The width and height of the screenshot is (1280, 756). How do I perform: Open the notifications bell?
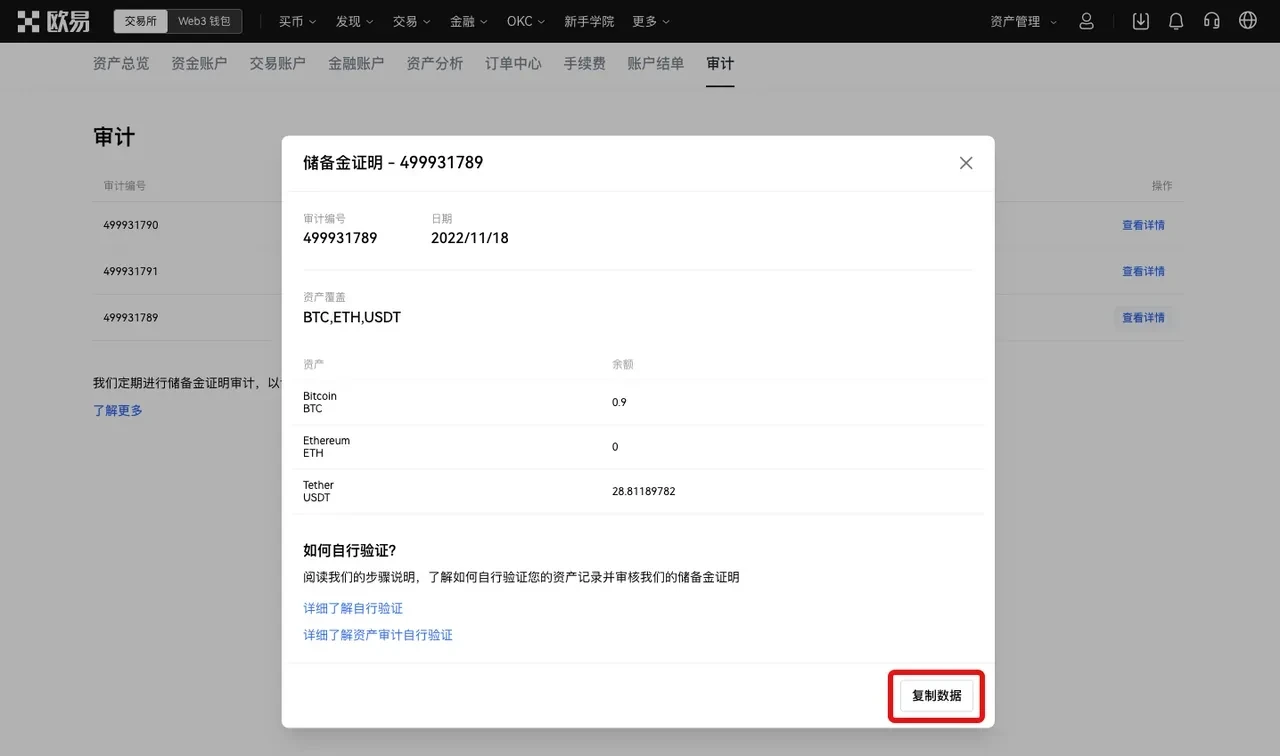click(1176, 21)
